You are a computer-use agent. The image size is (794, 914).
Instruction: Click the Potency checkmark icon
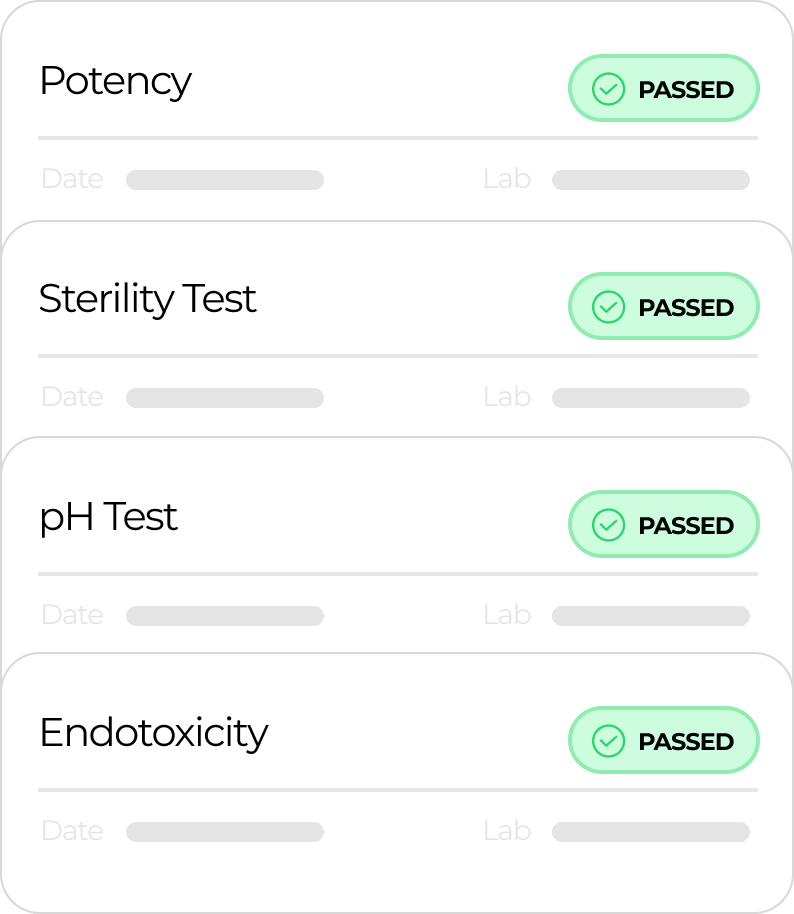coord(608,89)
